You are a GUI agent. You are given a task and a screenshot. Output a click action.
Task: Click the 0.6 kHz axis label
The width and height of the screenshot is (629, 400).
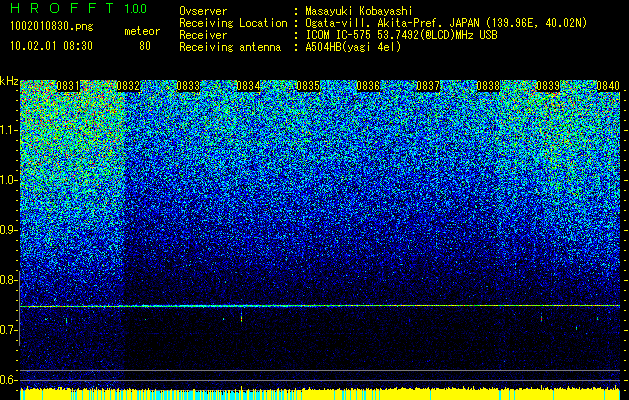tap(8, 380)
